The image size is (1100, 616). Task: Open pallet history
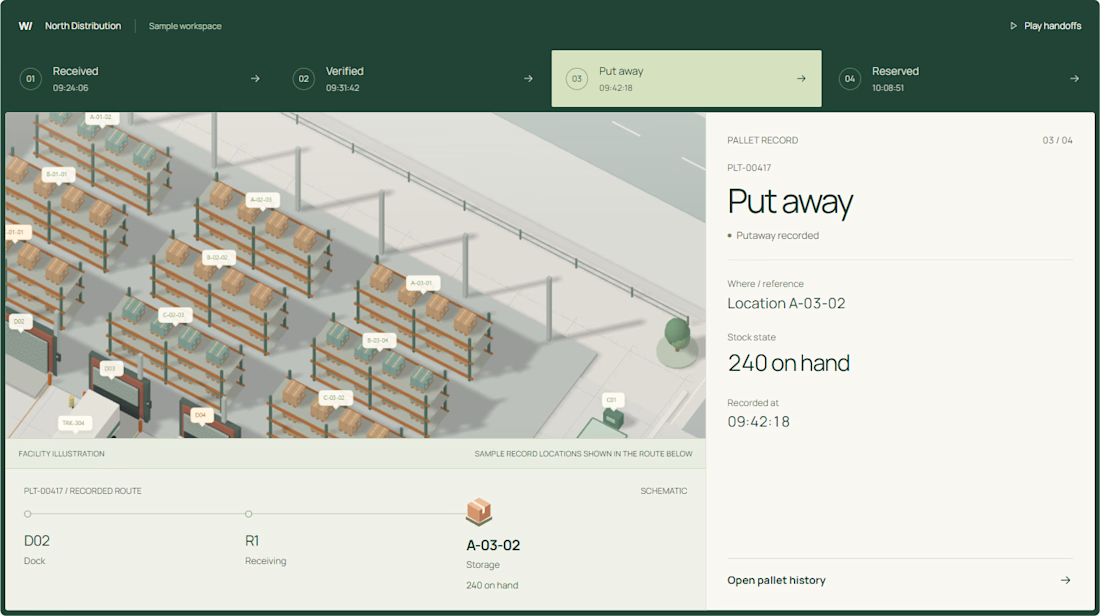click(899, 580)
